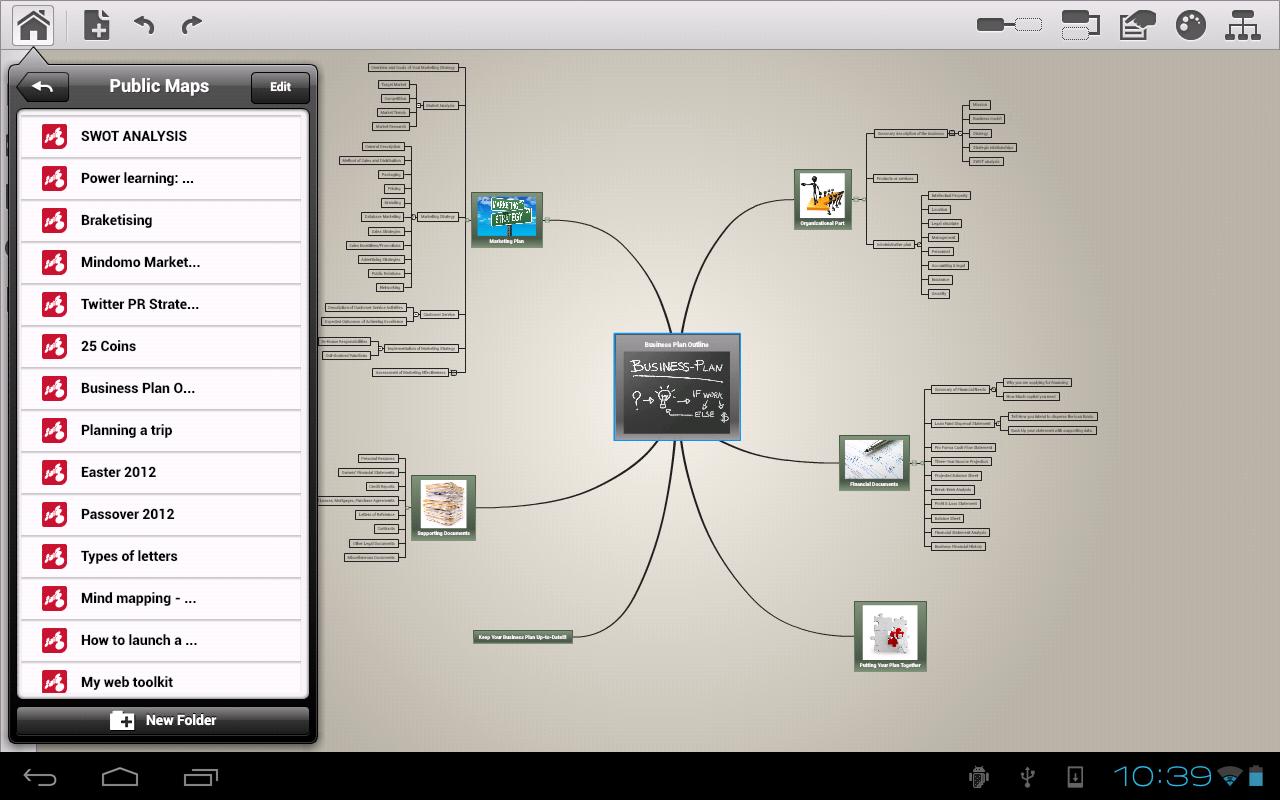Open Edit mode for the maps list

click(x=279, y=87)
